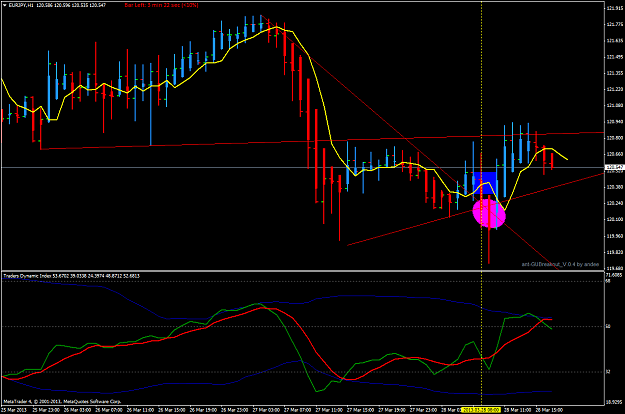Image resolution: width=625 pixels, height=414 pixels.
Task: Click the '26 Mar 07:00' time axis label
Action: (109, 410)
